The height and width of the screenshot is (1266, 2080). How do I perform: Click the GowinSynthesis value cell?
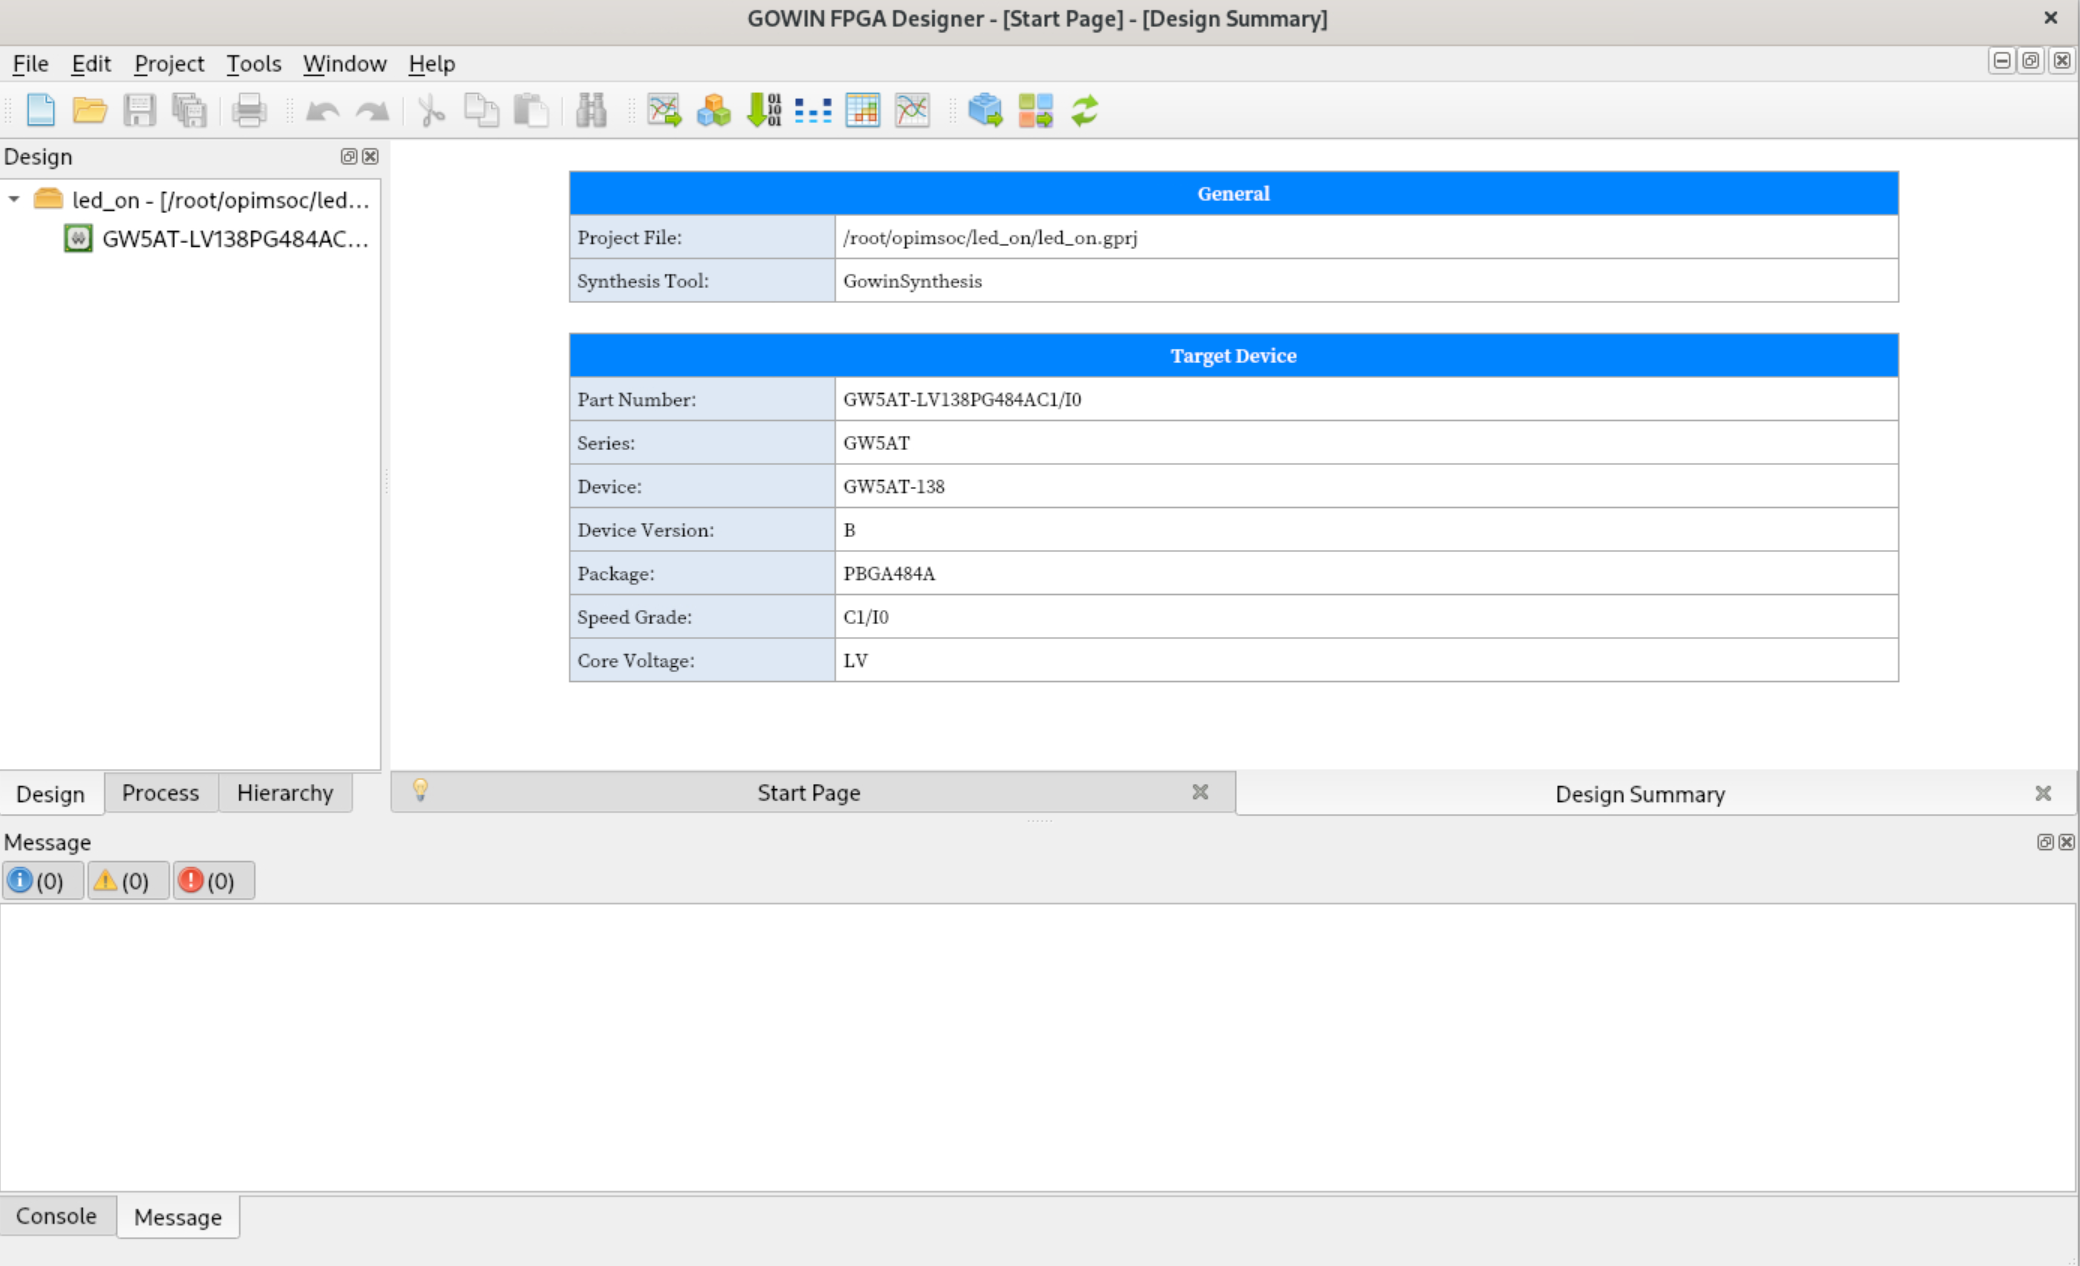pyautogui.click(x=1366, y=281)
